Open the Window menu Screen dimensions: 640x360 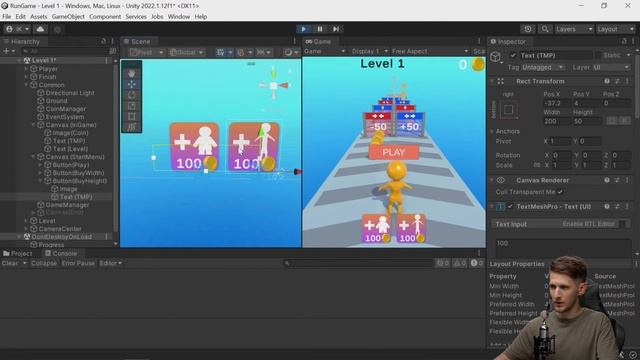(x=179, y=17)
